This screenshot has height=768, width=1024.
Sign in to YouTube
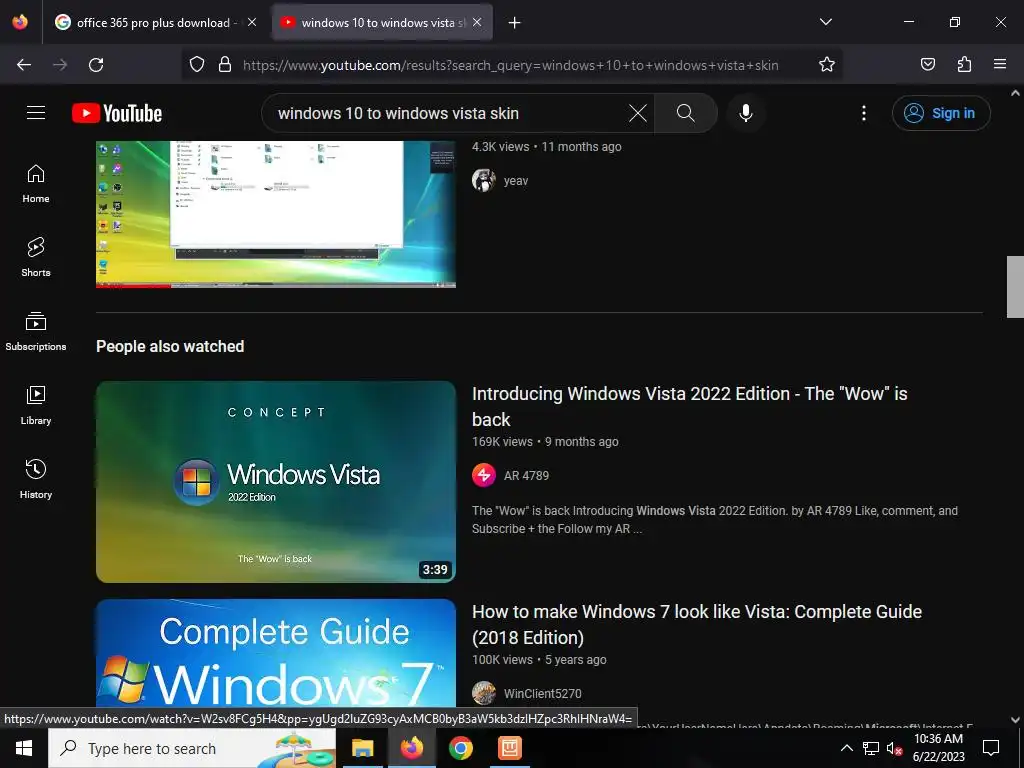tap(940, 113)
